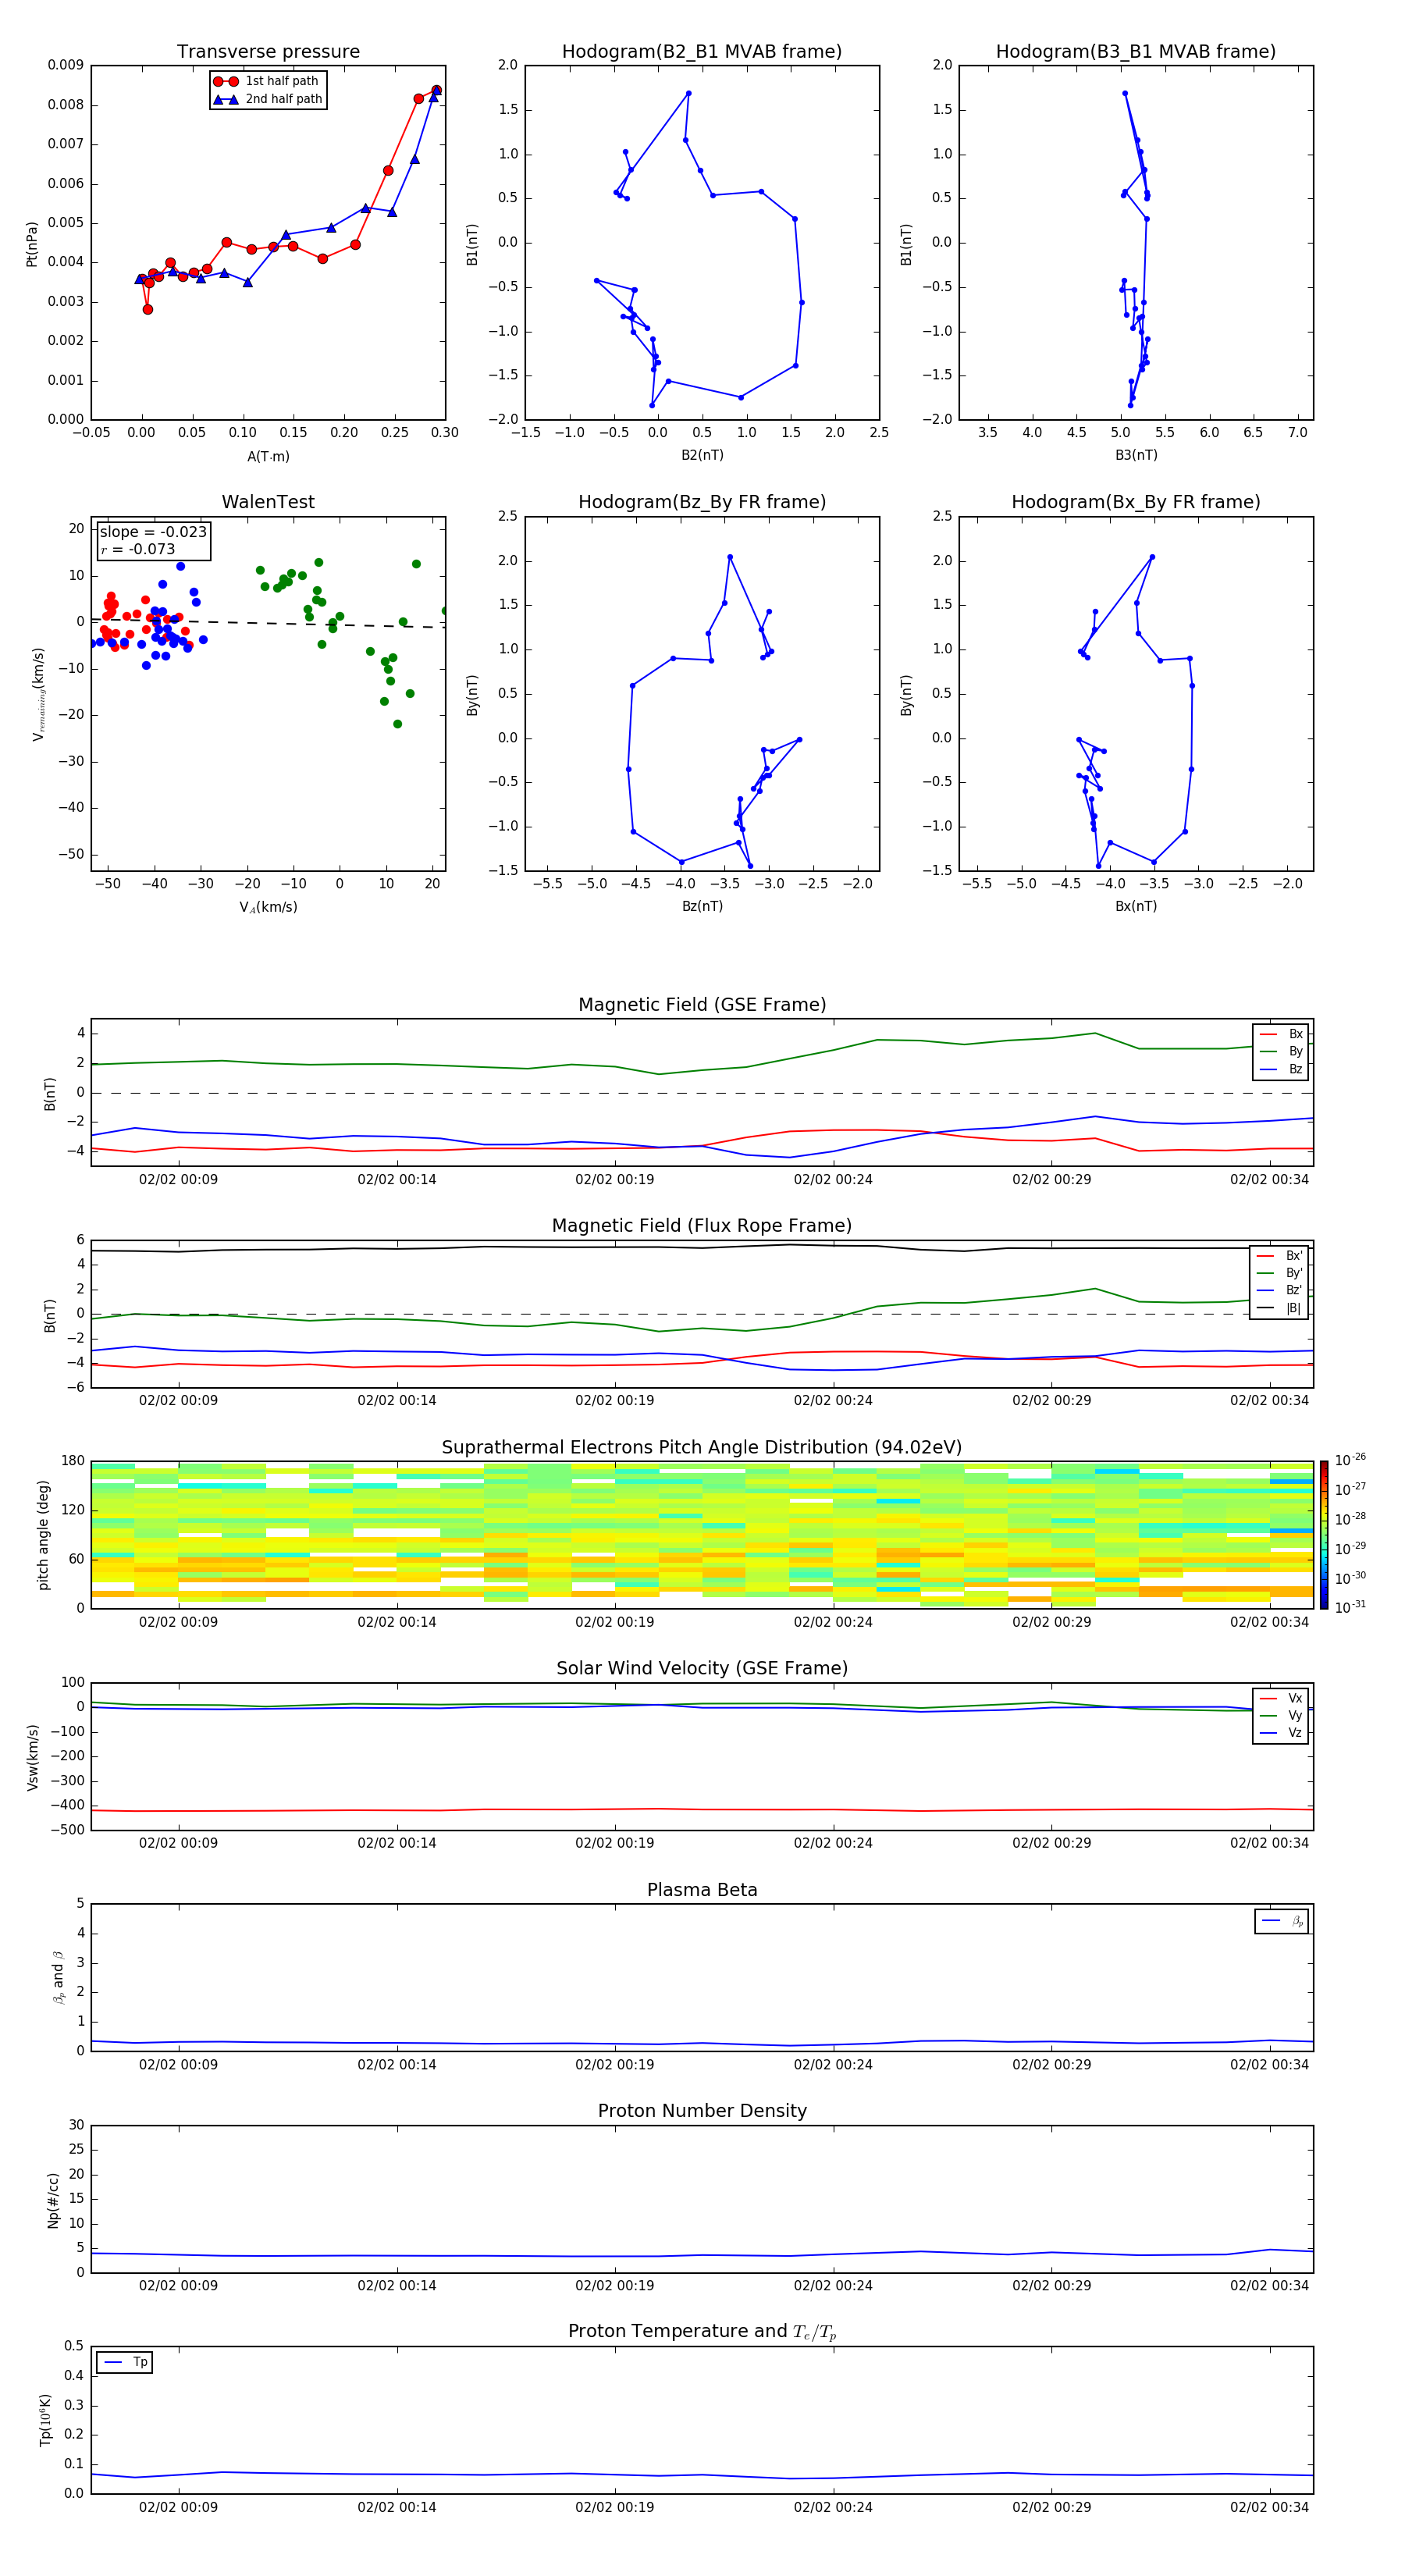Viewport: 1405px width, 2576px height.
Task: Click the 'Magnetic Field (Flux Rope Frame)' title
Action: point(702,1226)
